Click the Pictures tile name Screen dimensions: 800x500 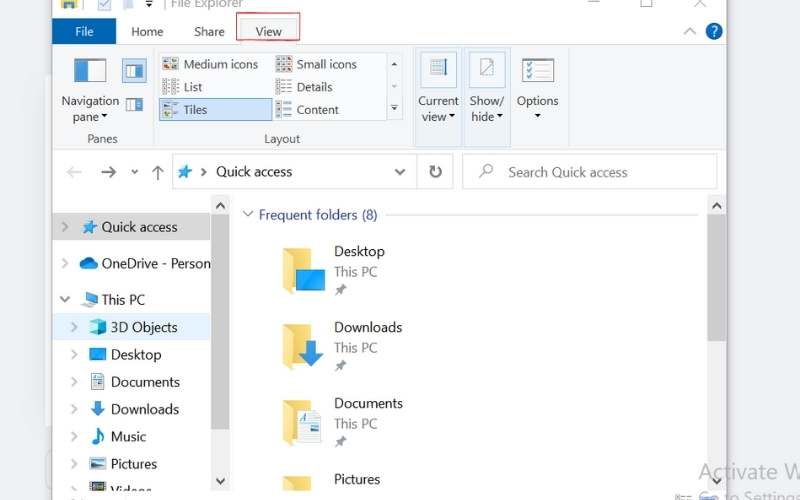click(x=357, y=480)
